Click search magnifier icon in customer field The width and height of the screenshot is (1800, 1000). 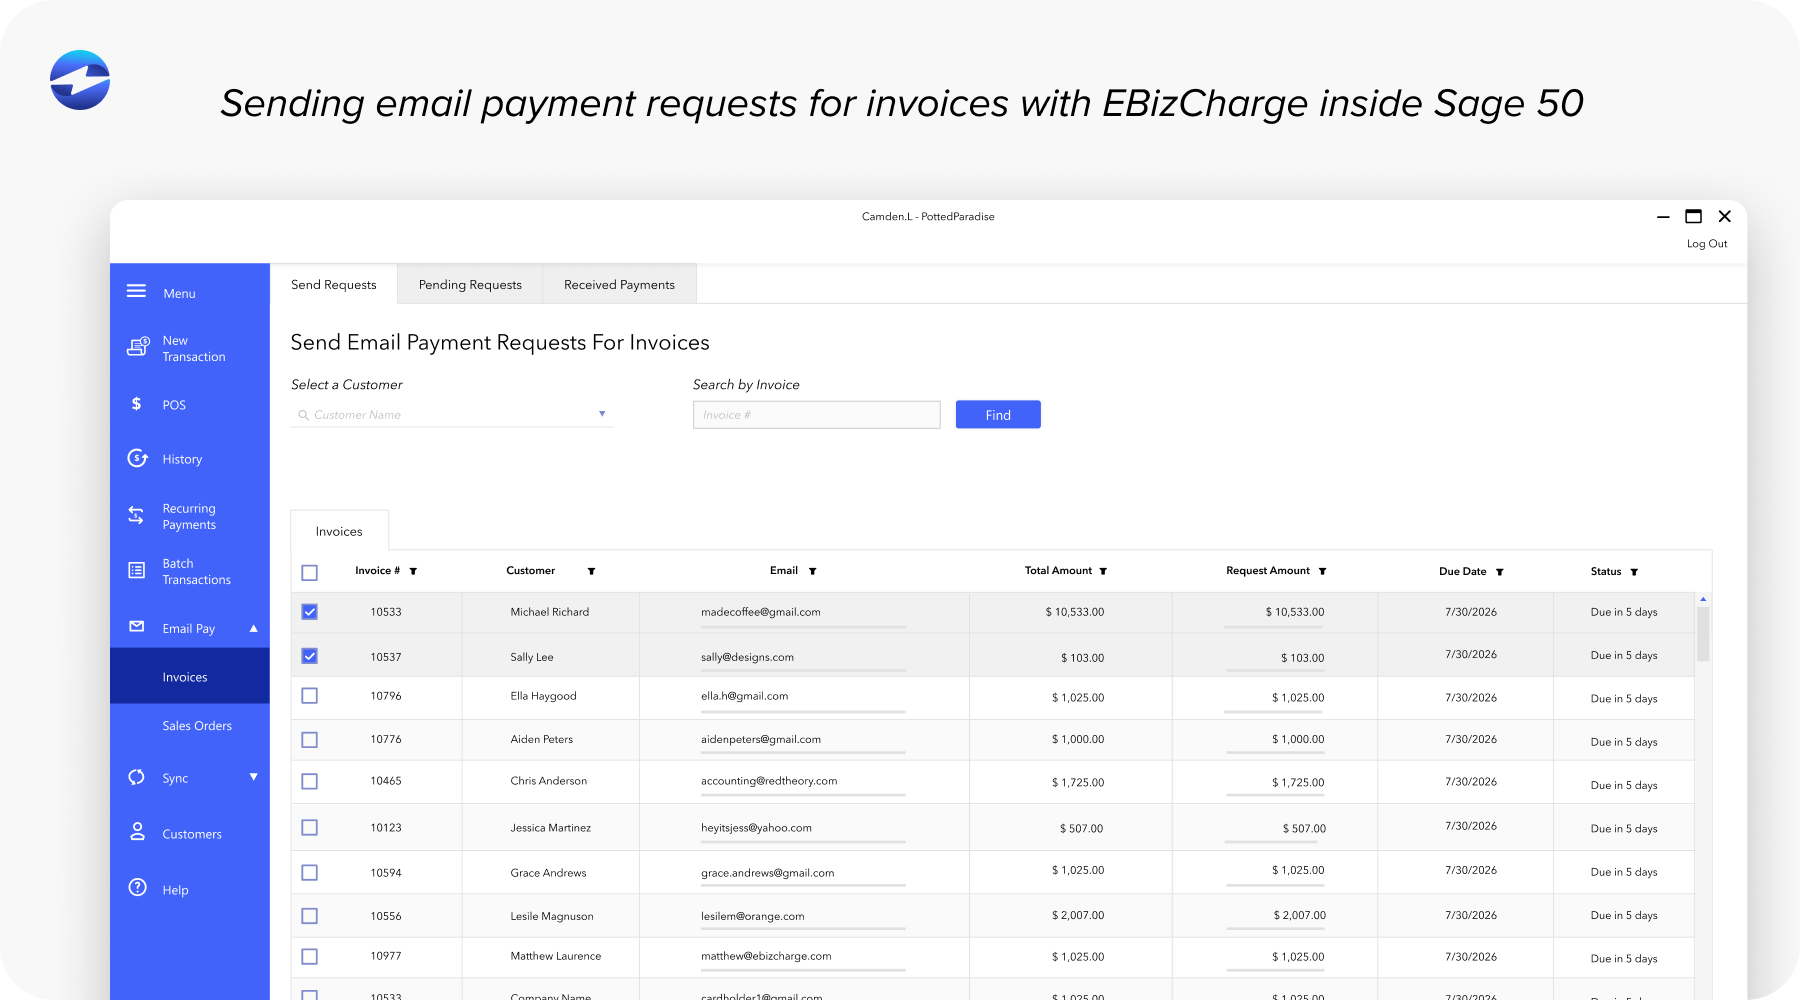[303, 415]
